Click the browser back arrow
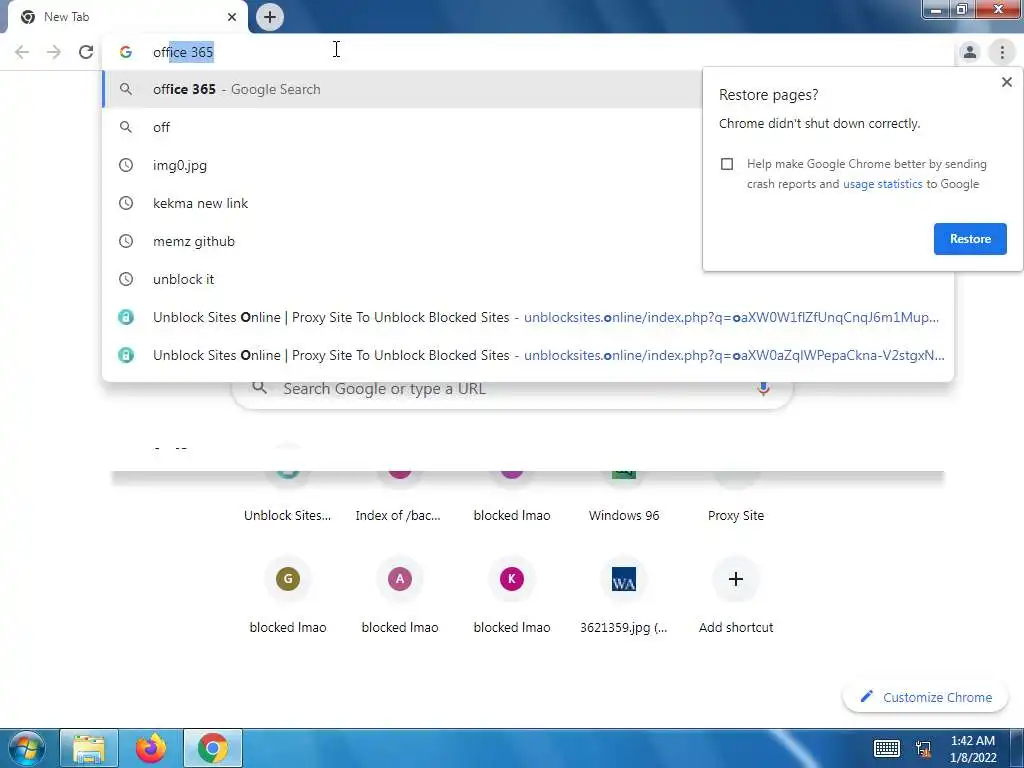 tap(22, 52)
